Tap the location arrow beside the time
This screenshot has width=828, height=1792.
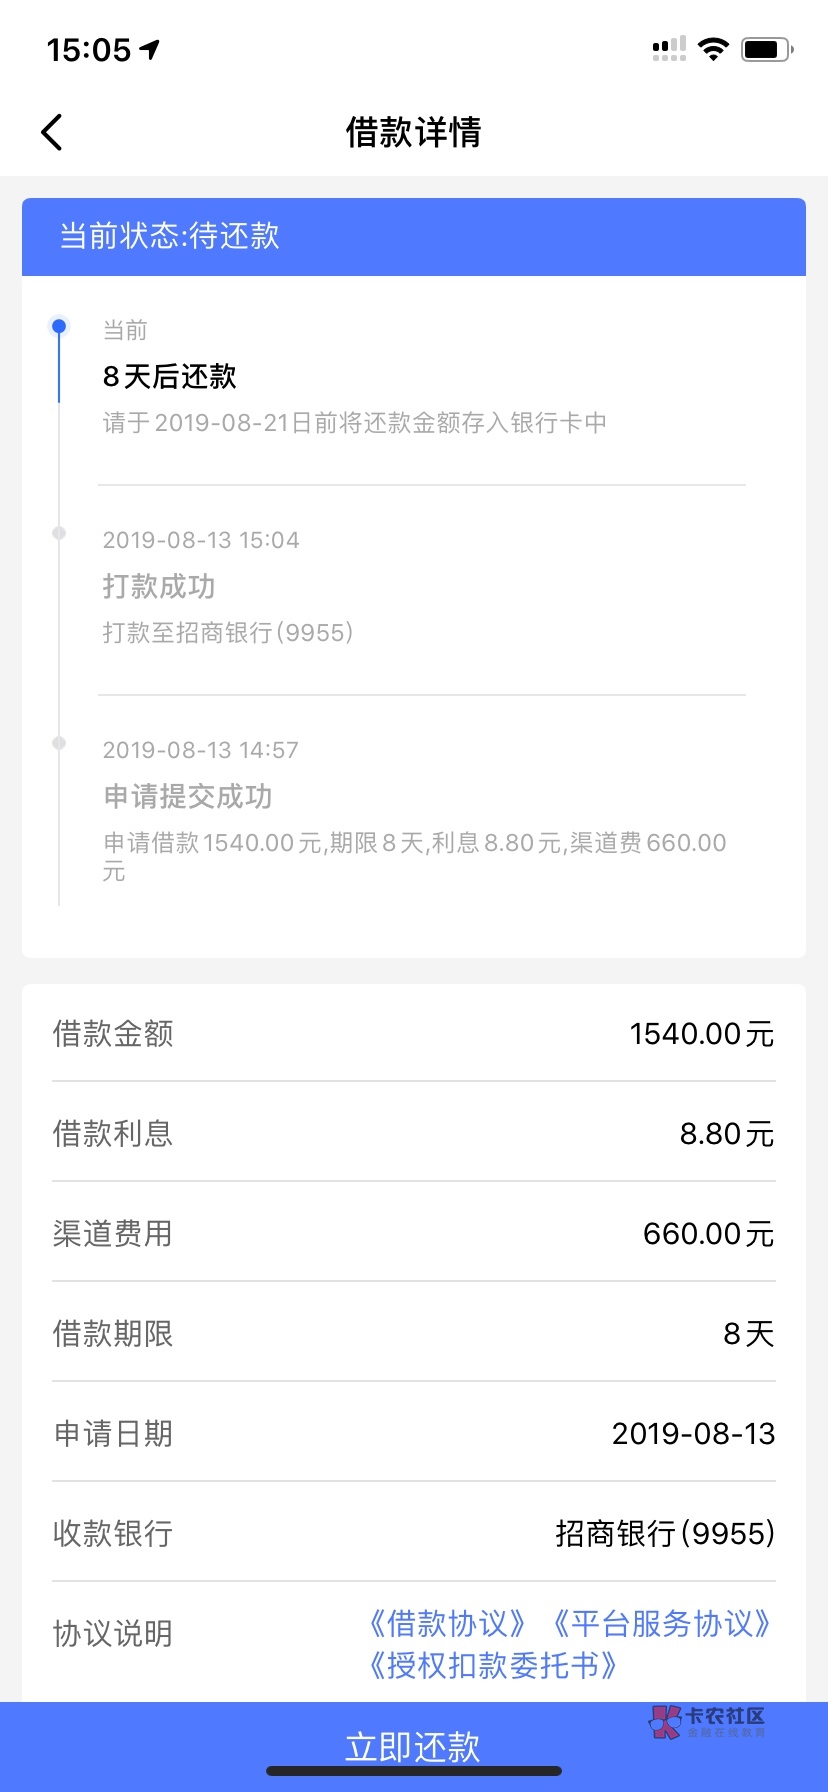(x=150, y=49)
